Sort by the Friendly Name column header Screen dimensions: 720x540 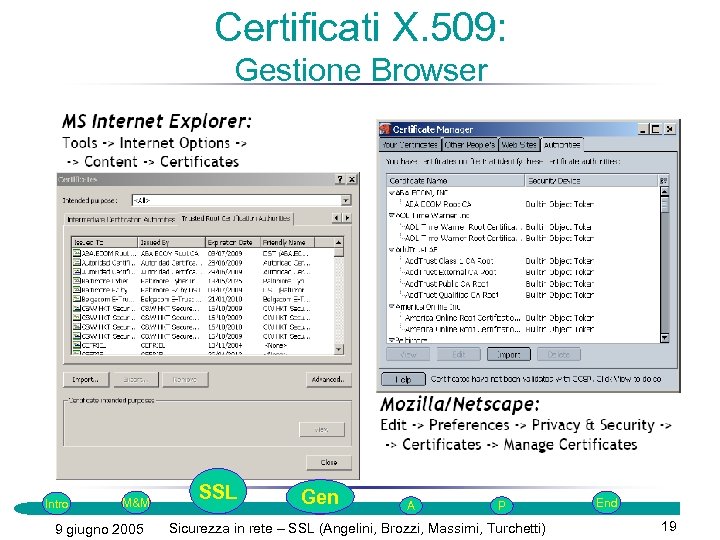click(x=287, y=242)
